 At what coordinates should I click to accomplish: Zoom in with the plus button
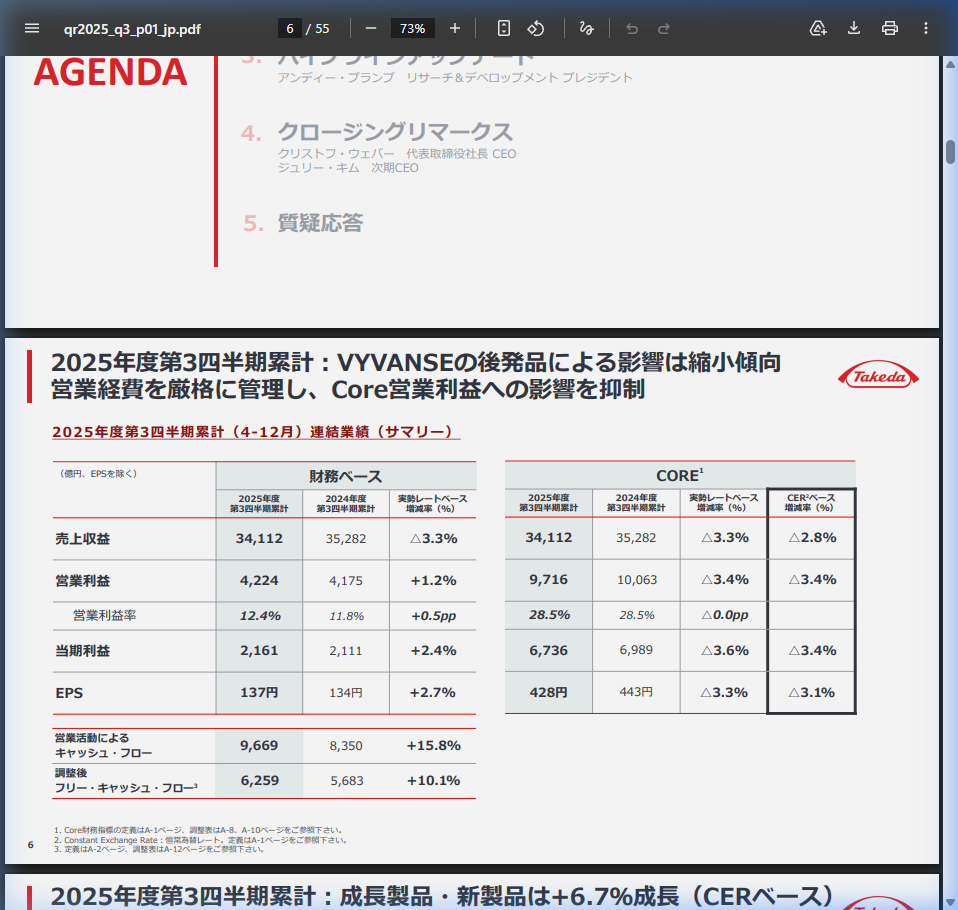point(455,29)
